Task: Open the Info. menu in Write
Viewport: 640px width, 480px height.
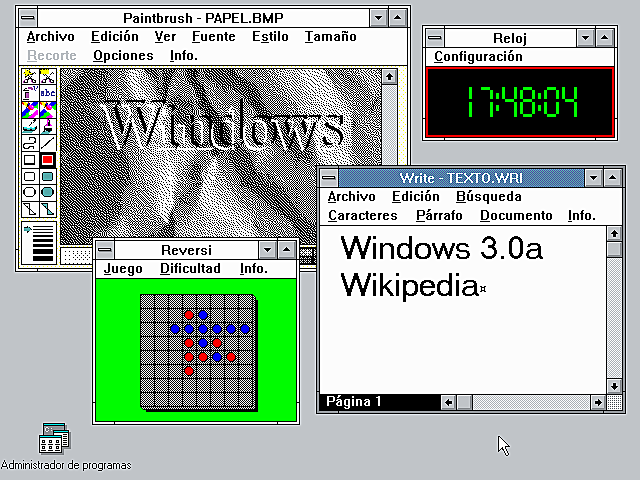Action: (x=582, y=215)
